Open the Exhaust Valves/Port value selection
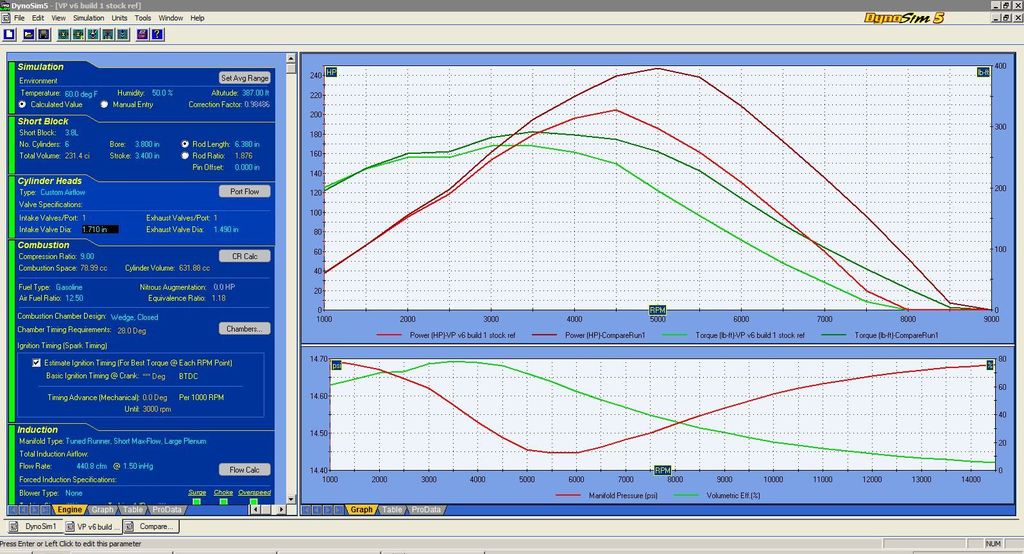Viewport: 1024px width, 554px height. 216,218
